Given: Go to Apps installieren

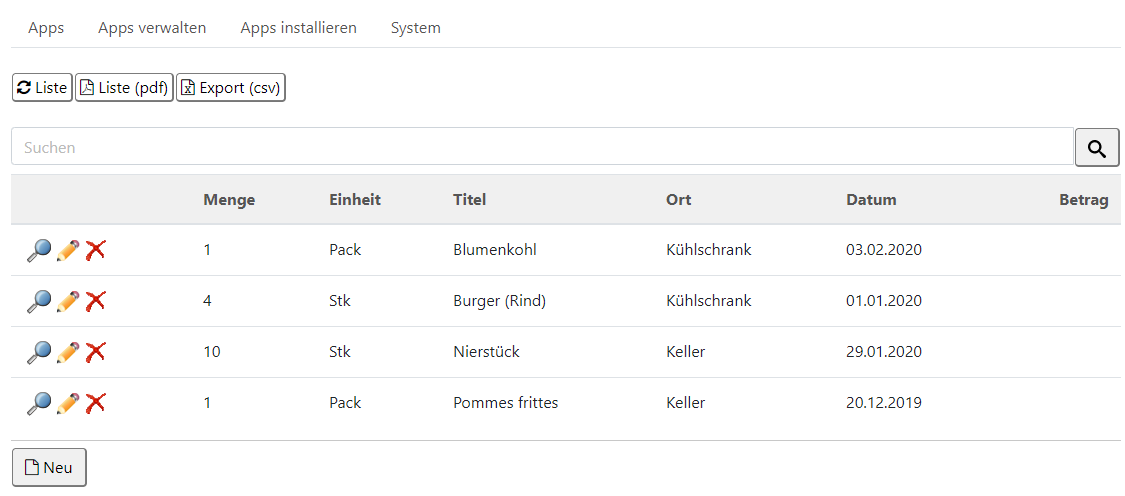Looking at the screenshot, I should coord(298,28).
